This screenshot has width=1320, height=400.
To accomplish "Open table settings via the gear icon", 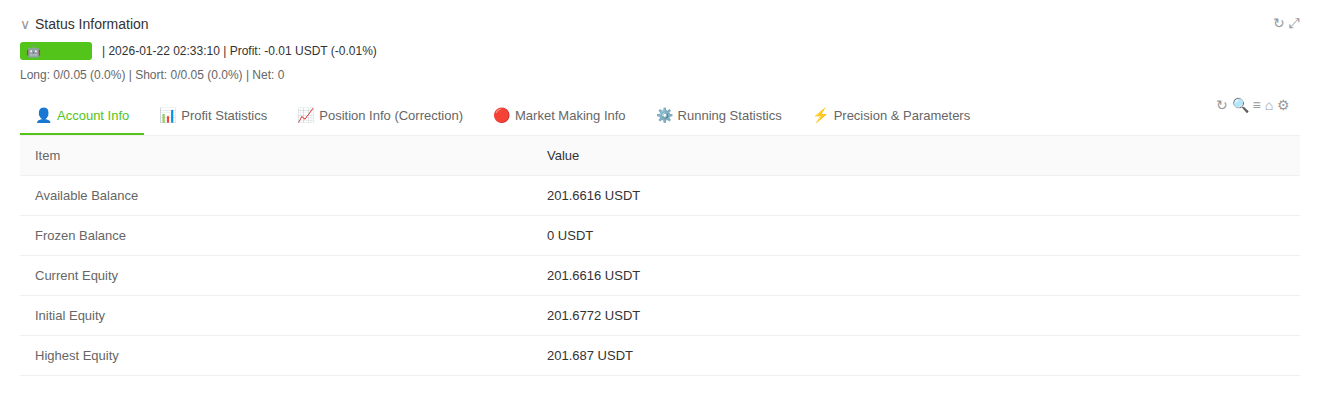I will [1284, 105].
